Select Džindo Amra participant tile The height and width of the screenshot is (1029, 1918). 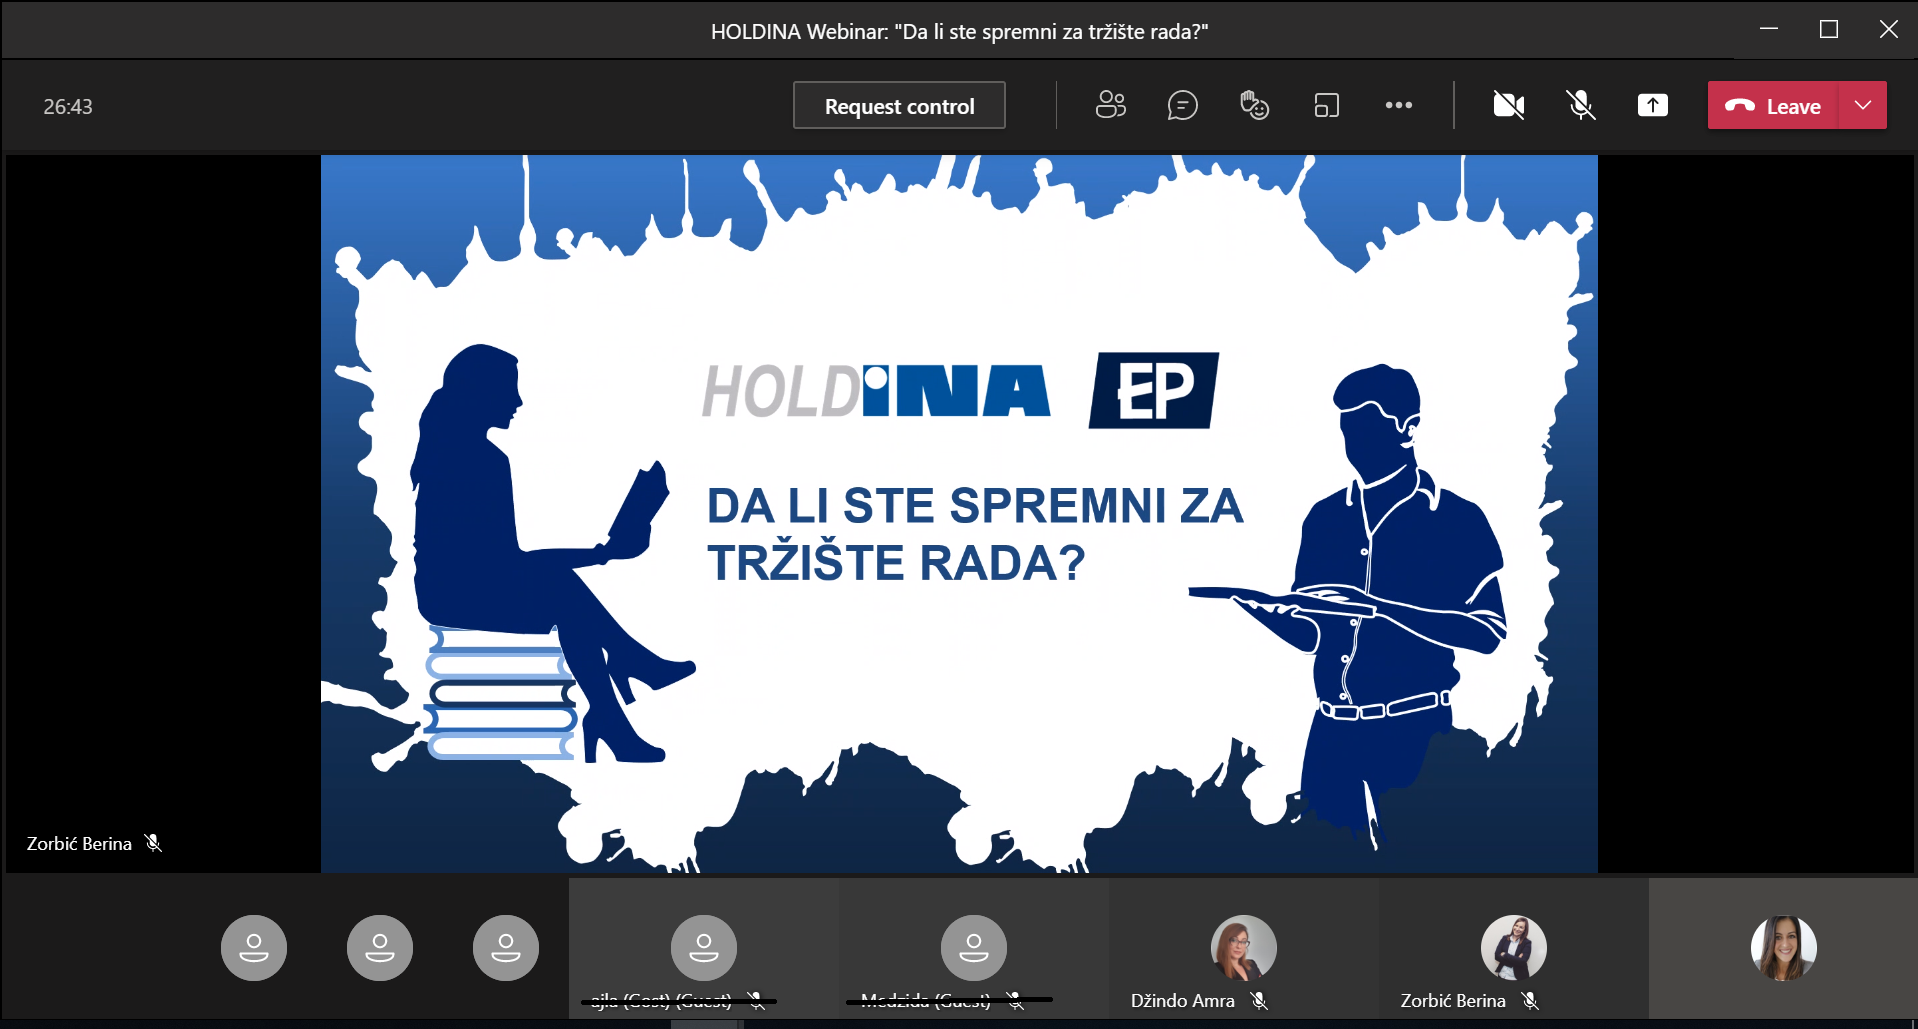coord(1243,948)
